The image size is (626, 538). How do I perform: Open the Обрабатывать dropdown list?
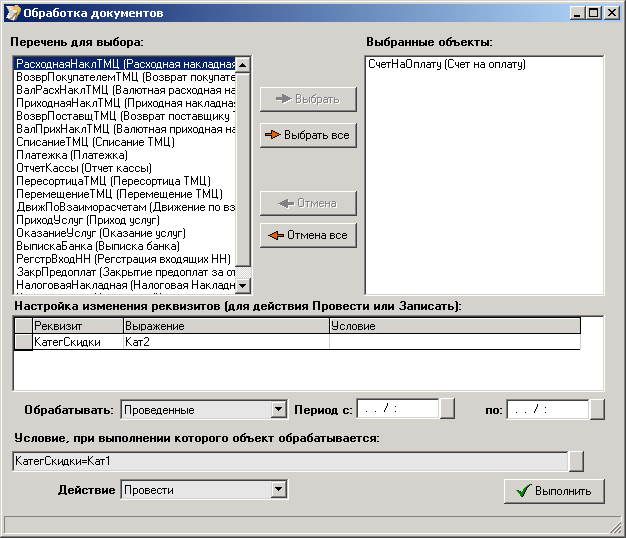pos(278,409)
